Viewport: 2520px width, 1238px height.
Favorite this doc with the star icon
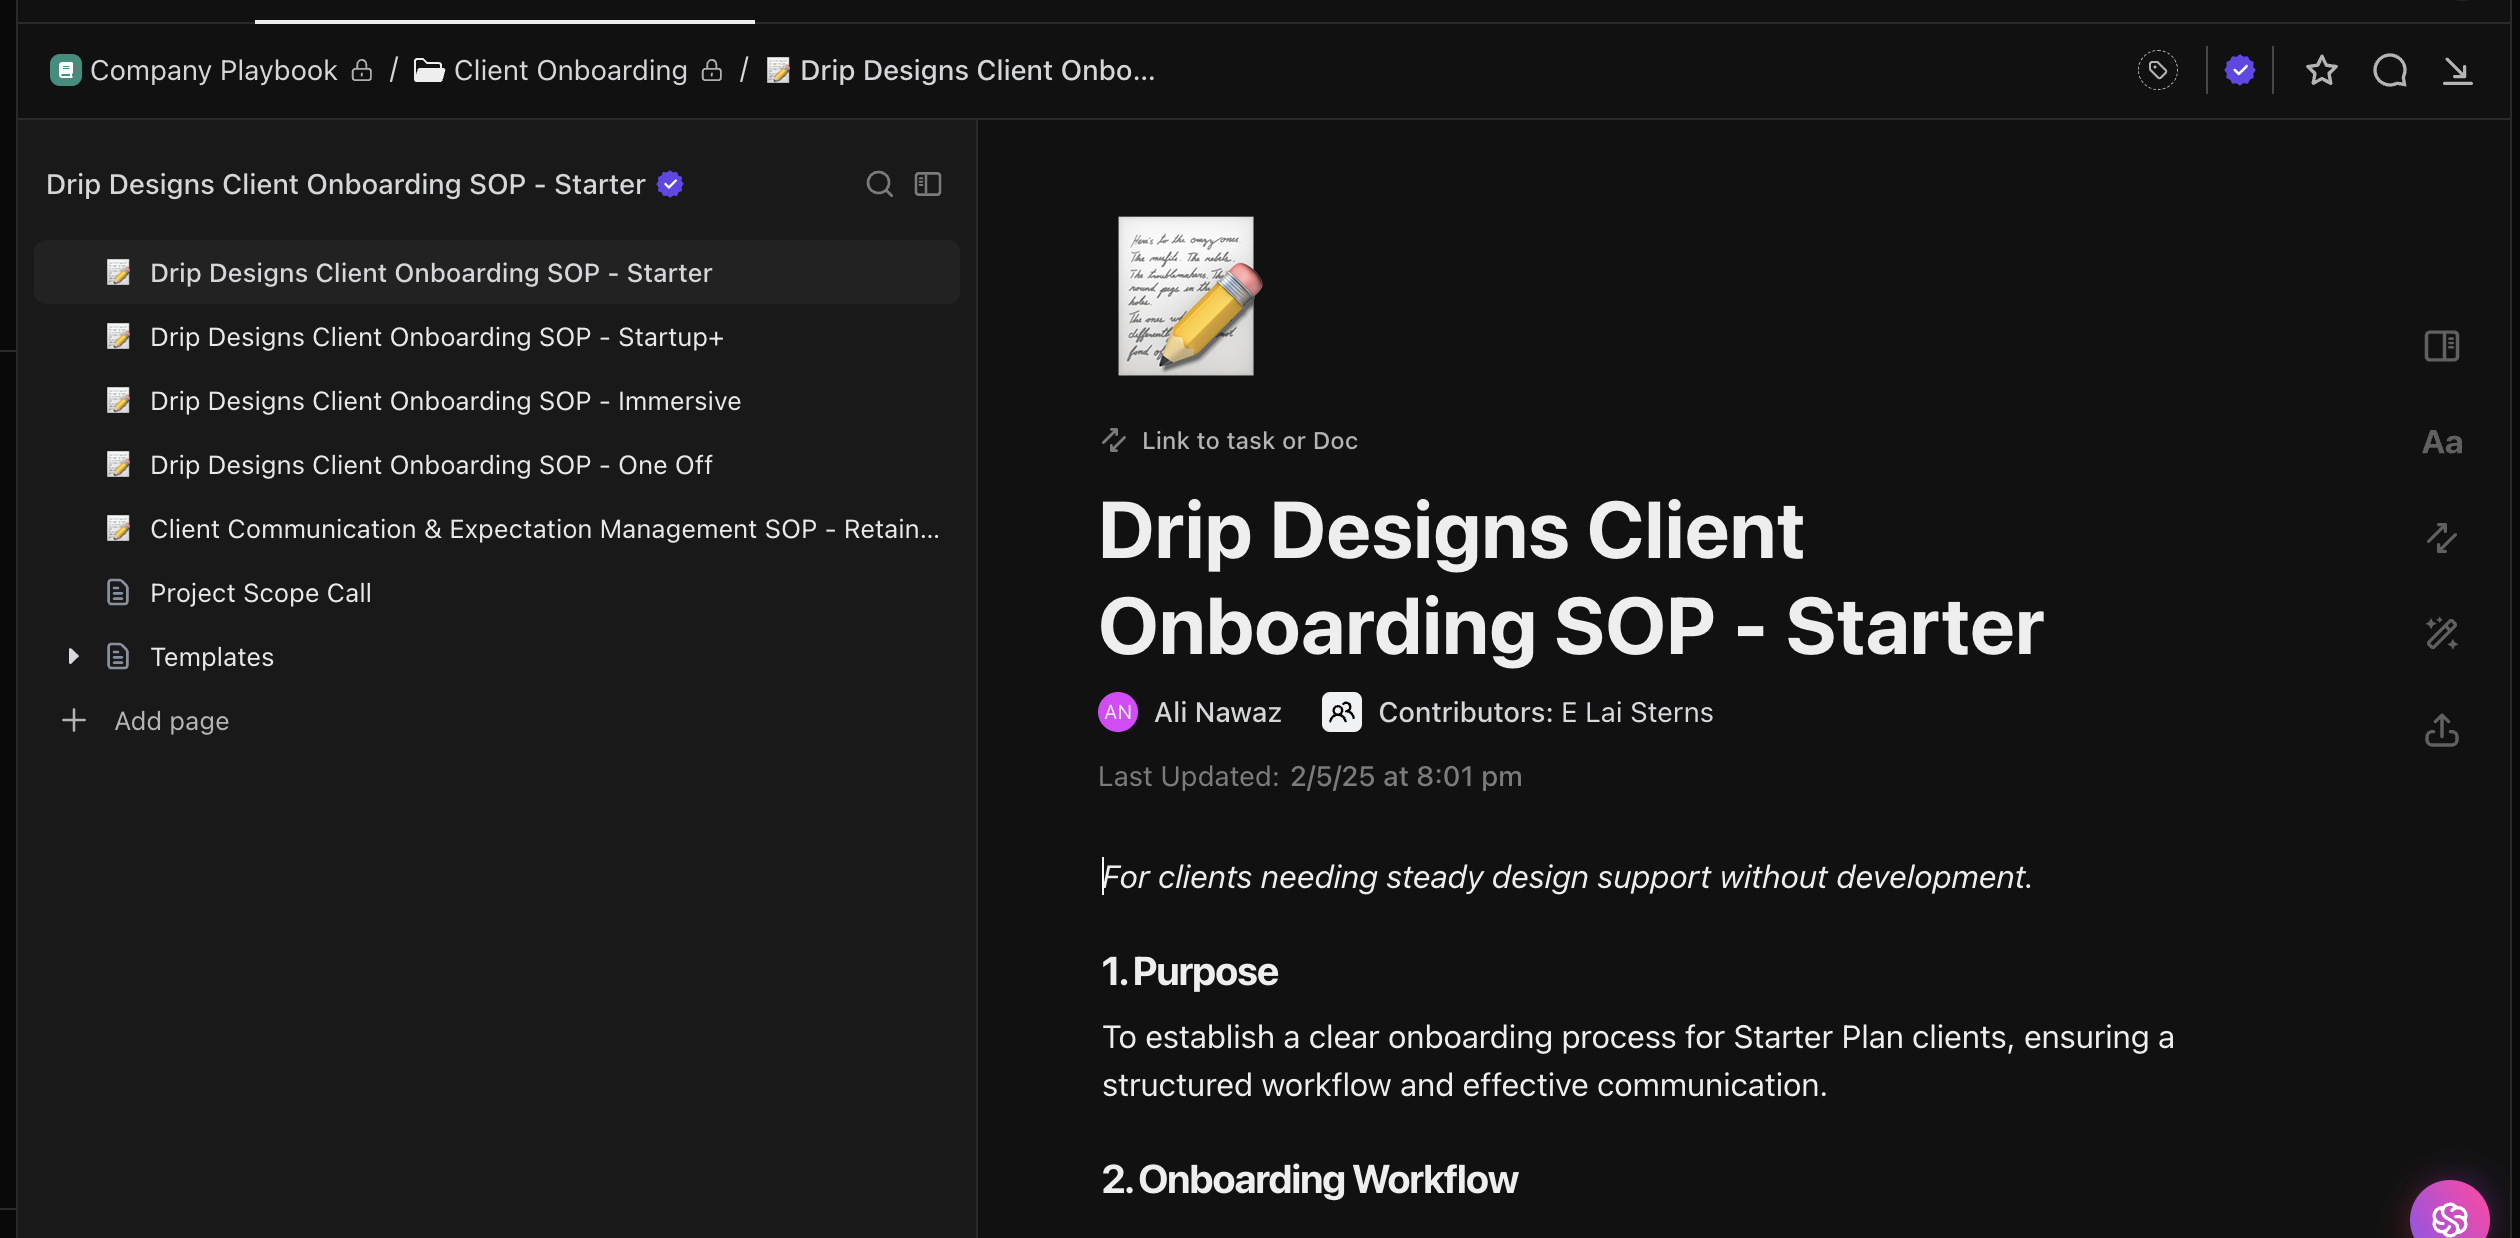[2321, 70]
